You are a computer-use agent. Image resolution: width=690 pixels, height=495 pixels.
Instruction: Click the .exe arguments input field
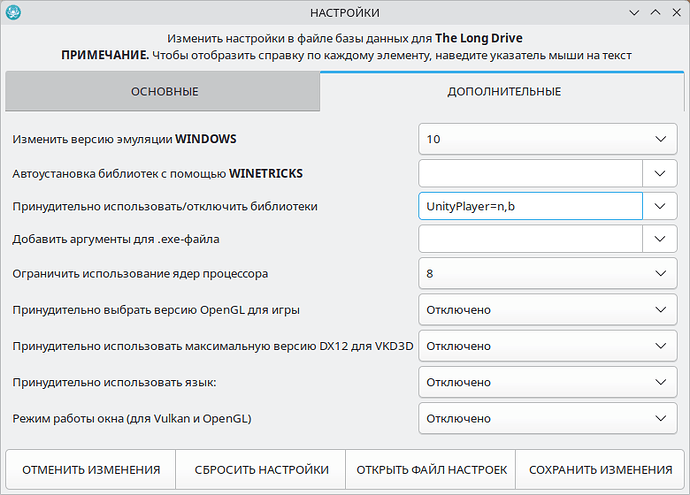(530, 239)
